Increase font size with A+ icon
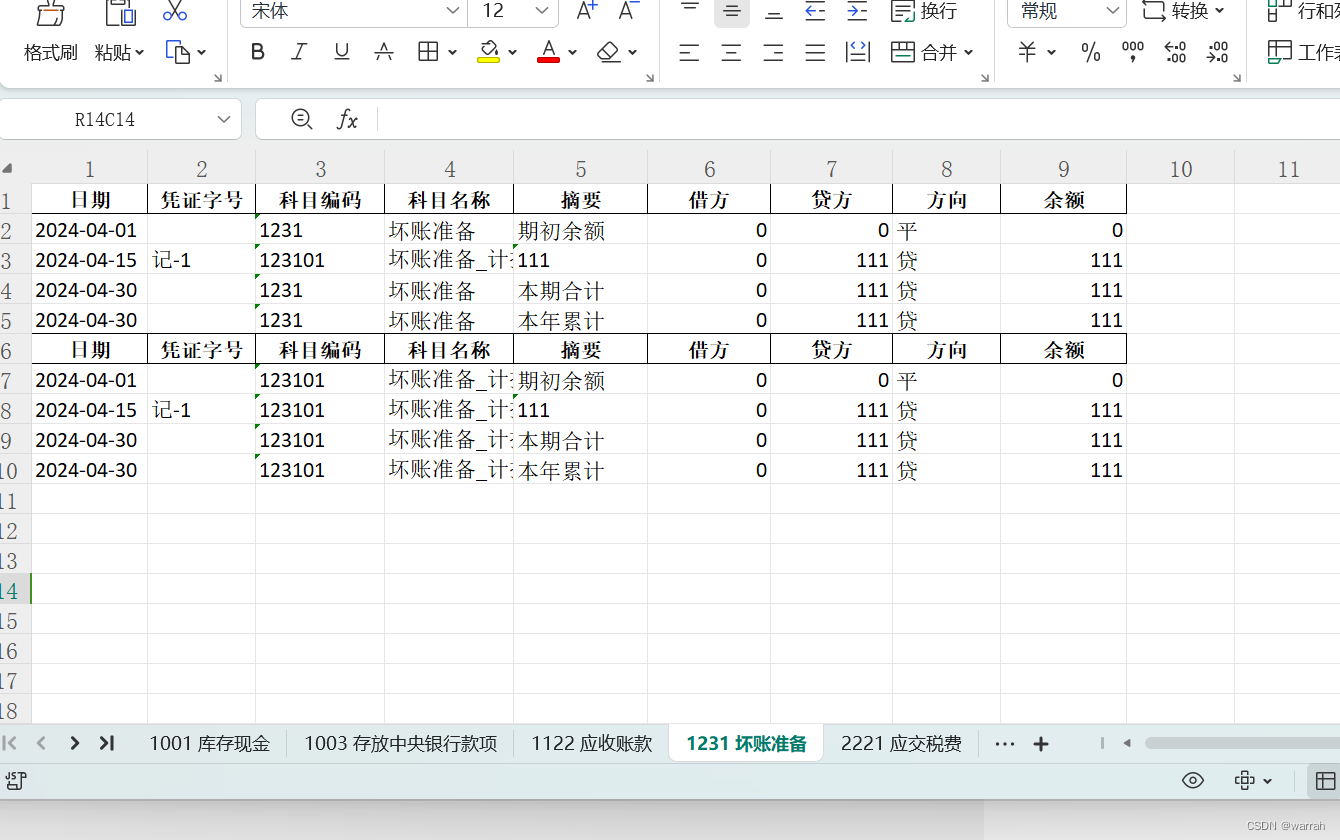The height and width of the screenshot is (840, 1340). 587,11
